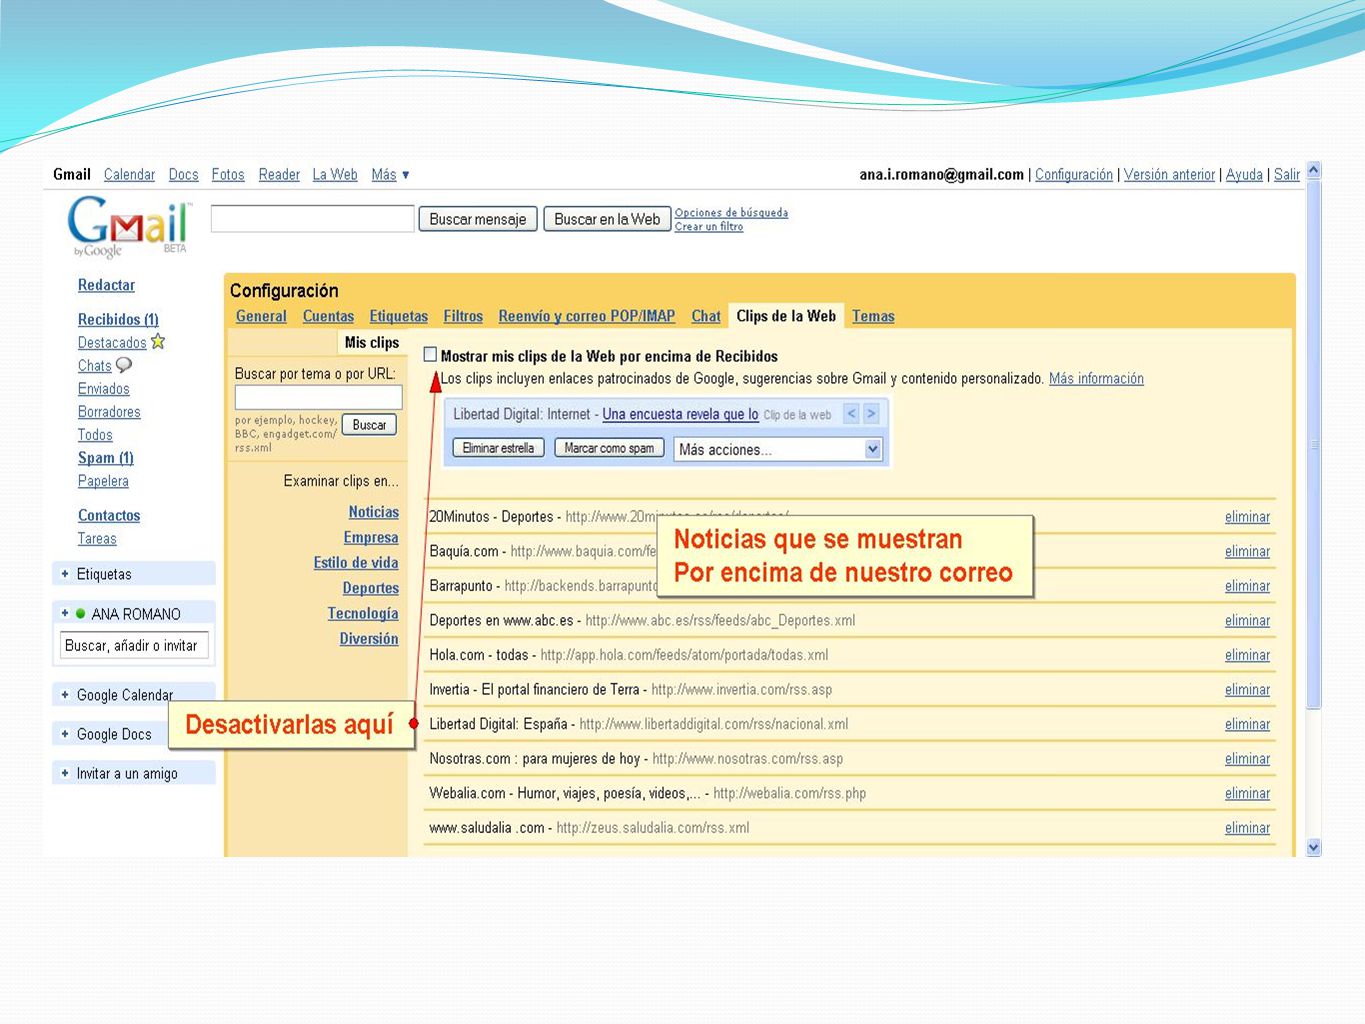Enable showing web clips above Recibidos
This screenshot has width=1365, height=1024.
430,354
